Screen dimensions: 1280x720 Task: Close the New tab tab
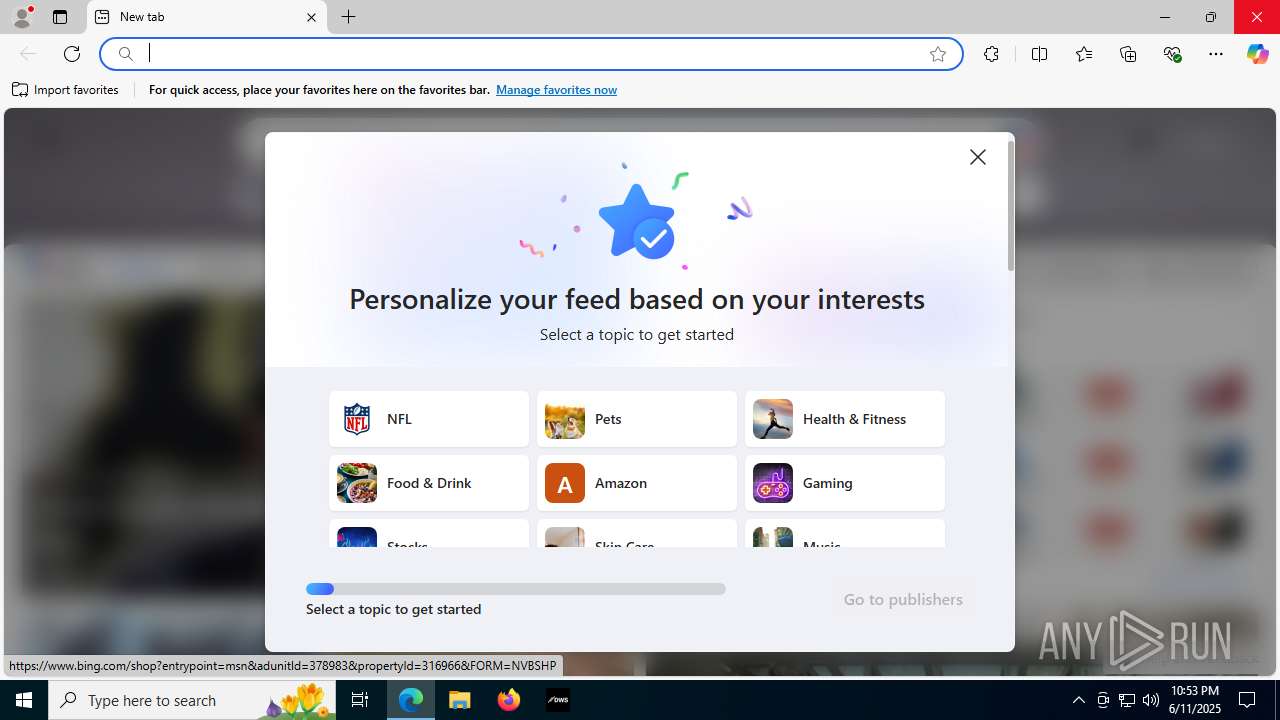311,17
